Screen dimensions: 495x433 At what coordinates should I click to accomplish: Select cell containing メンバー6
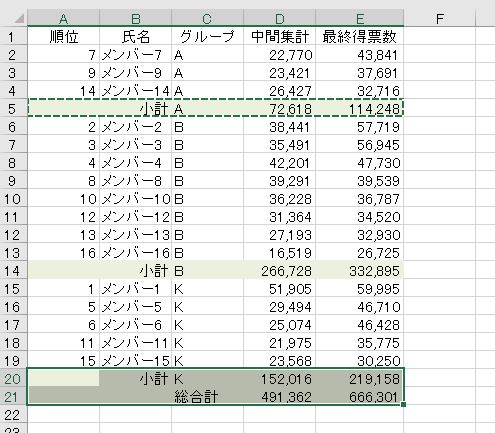(x=135, y=325)
